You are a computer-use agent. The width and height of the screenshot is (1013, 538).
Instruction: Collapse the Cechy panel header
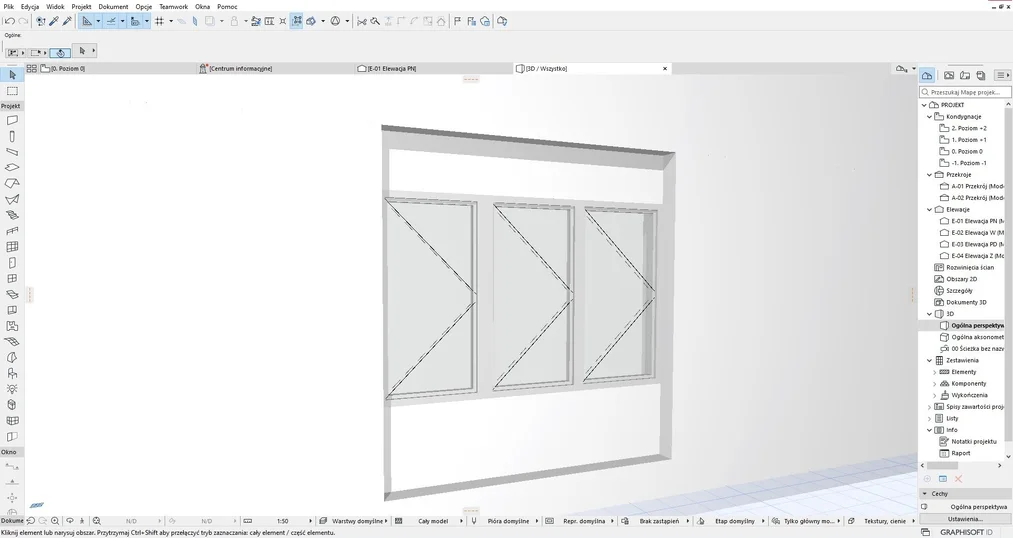click(965, 493)
